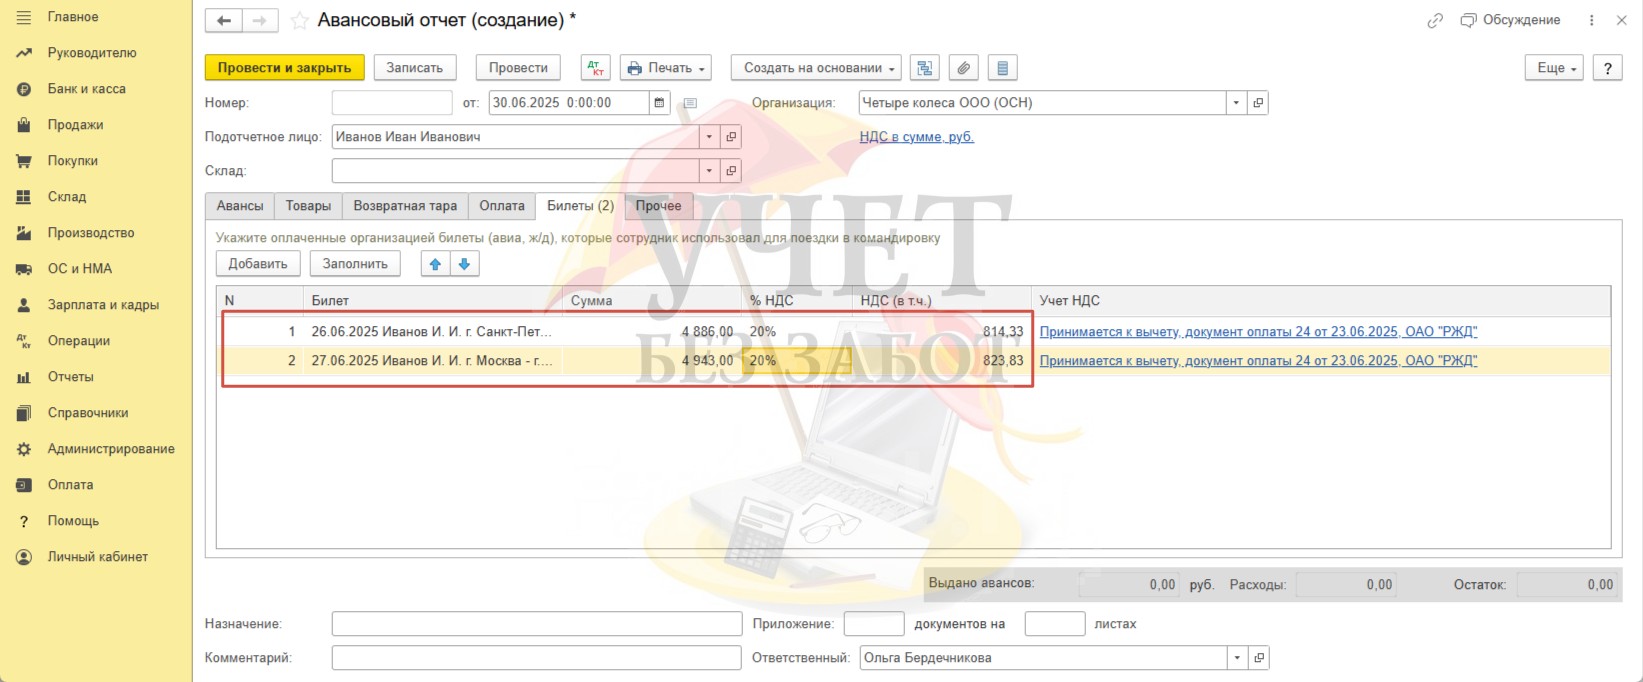Open Помощь section in sidebar

coord(73,521)
